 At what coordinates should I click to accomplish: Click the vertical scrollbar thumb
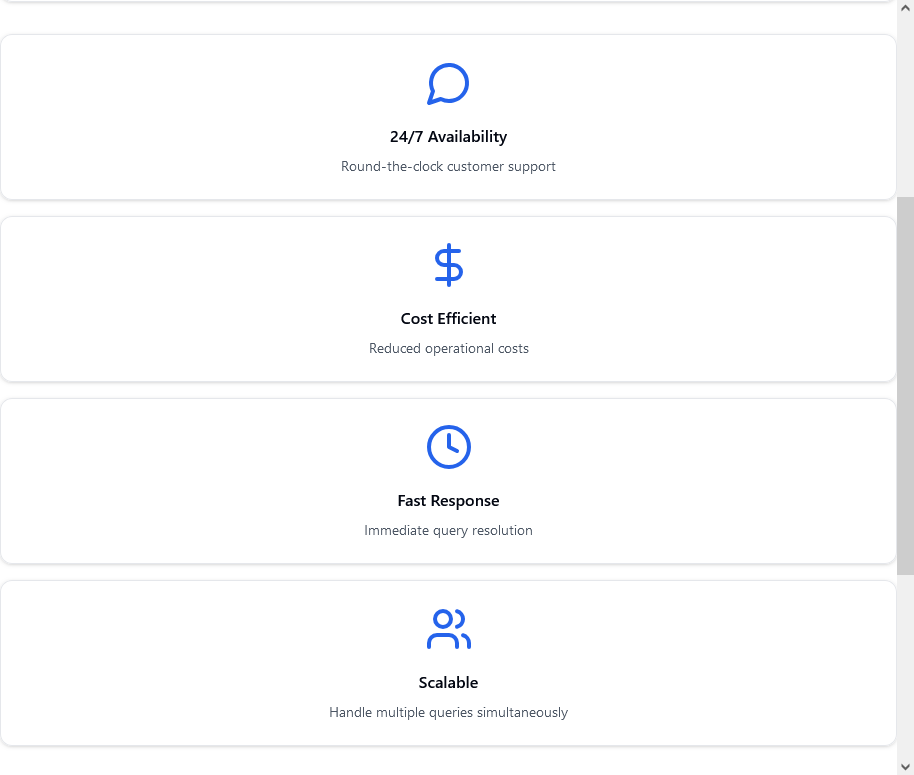(x=905, y=386)
